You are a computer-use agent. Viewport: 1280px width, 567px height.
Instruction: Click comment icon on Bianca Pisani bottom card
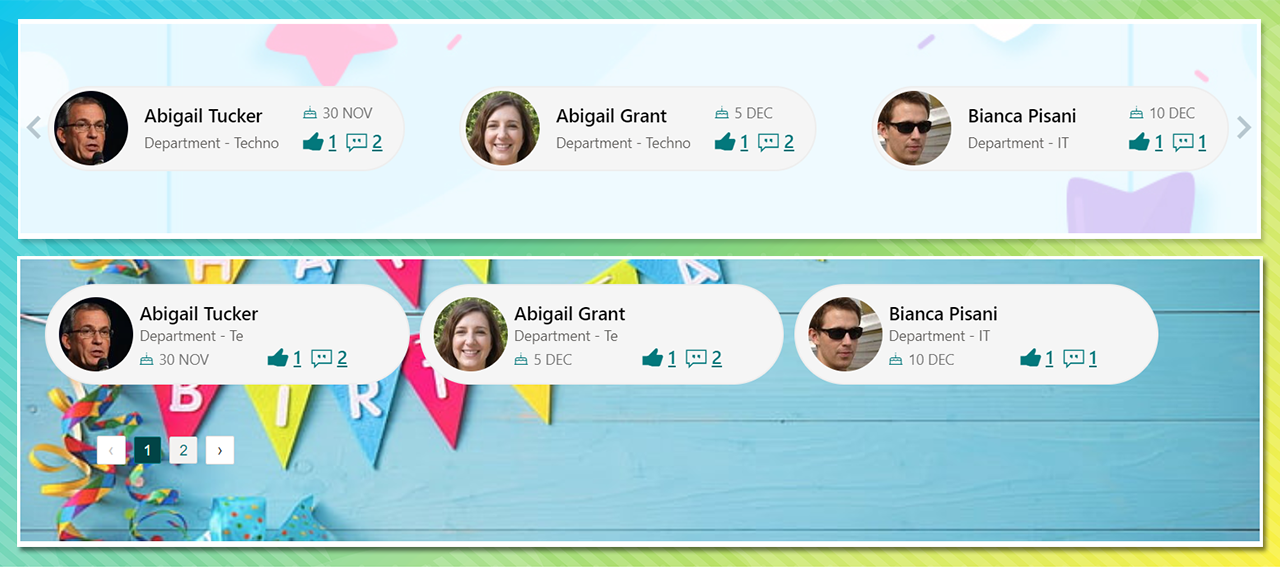pos(1074,358)
